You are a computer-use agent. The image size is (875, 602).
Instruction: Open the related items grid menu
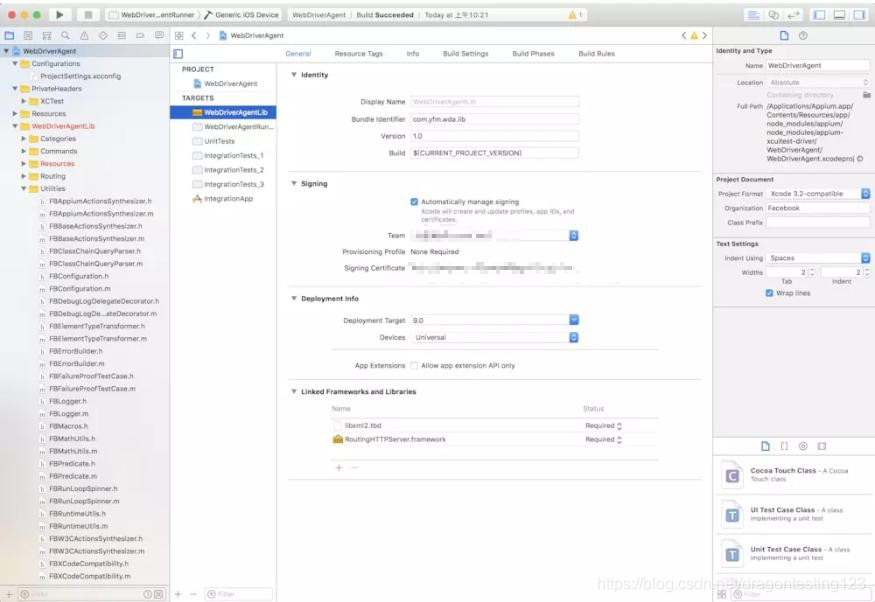click(x=179, y=36)
